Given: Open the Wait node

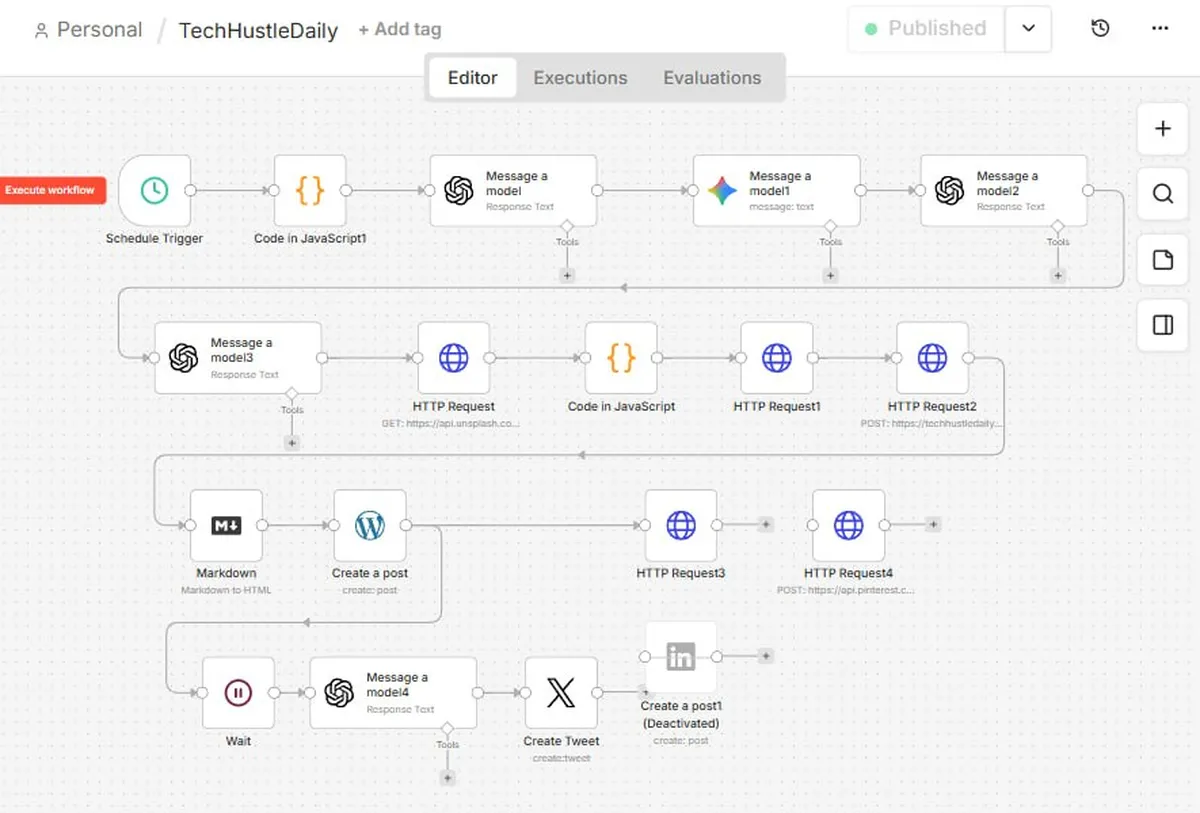Looking at the screenshot, I should pyautogui.click(x=238, y=692).
